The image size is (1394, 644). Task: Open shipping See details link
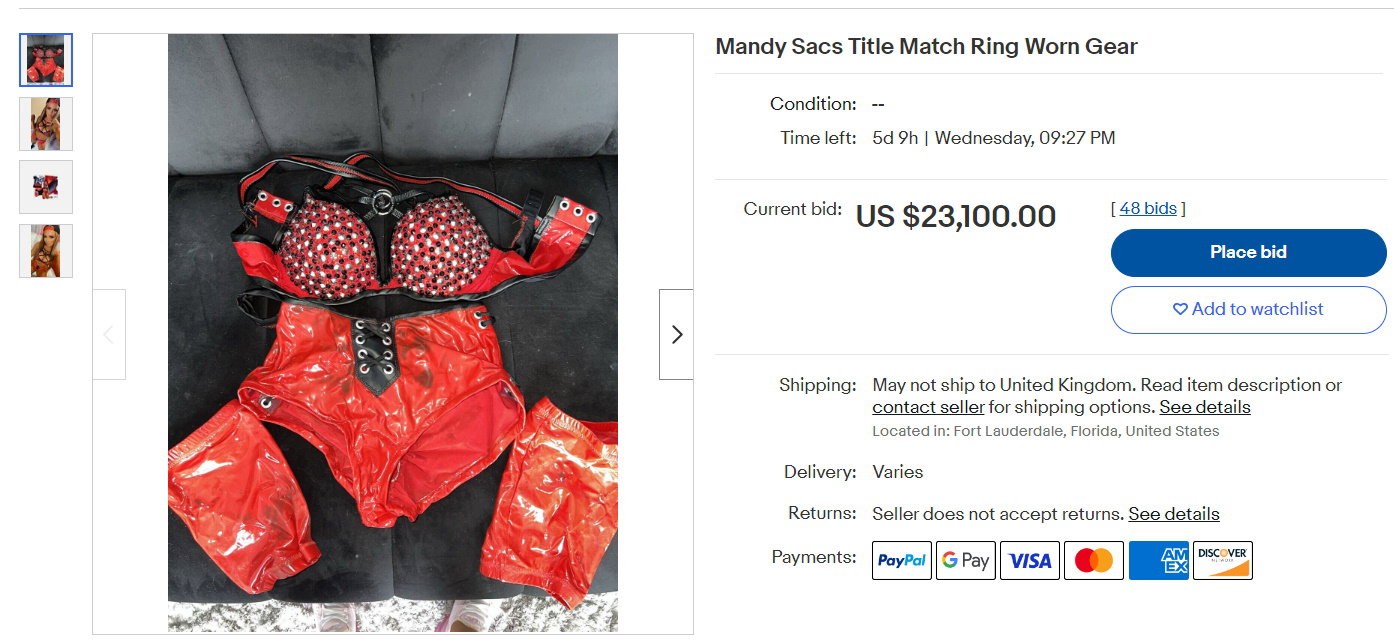point(1205,407)
